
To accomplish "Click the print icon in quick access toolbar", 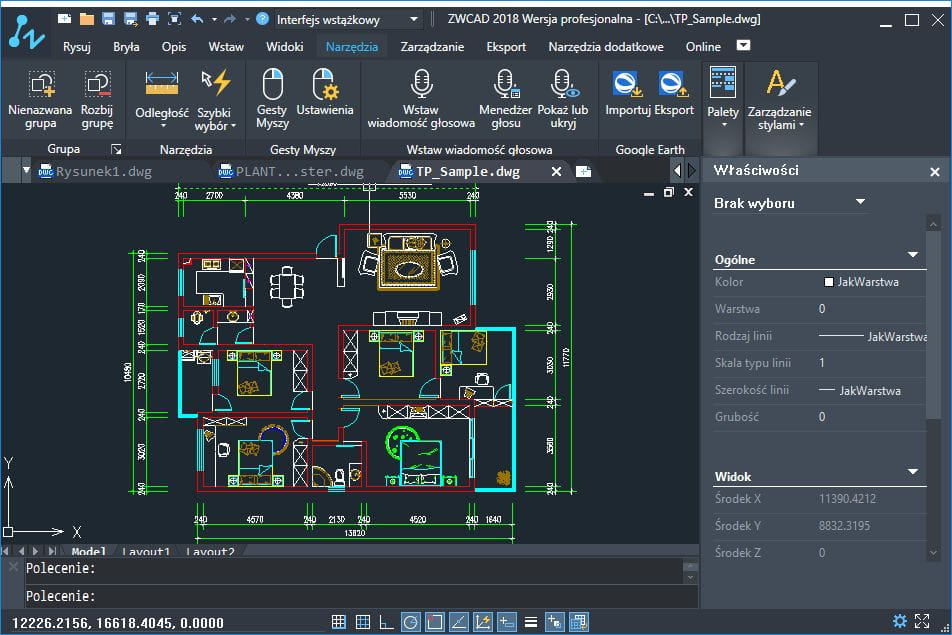I will point(152,19).
